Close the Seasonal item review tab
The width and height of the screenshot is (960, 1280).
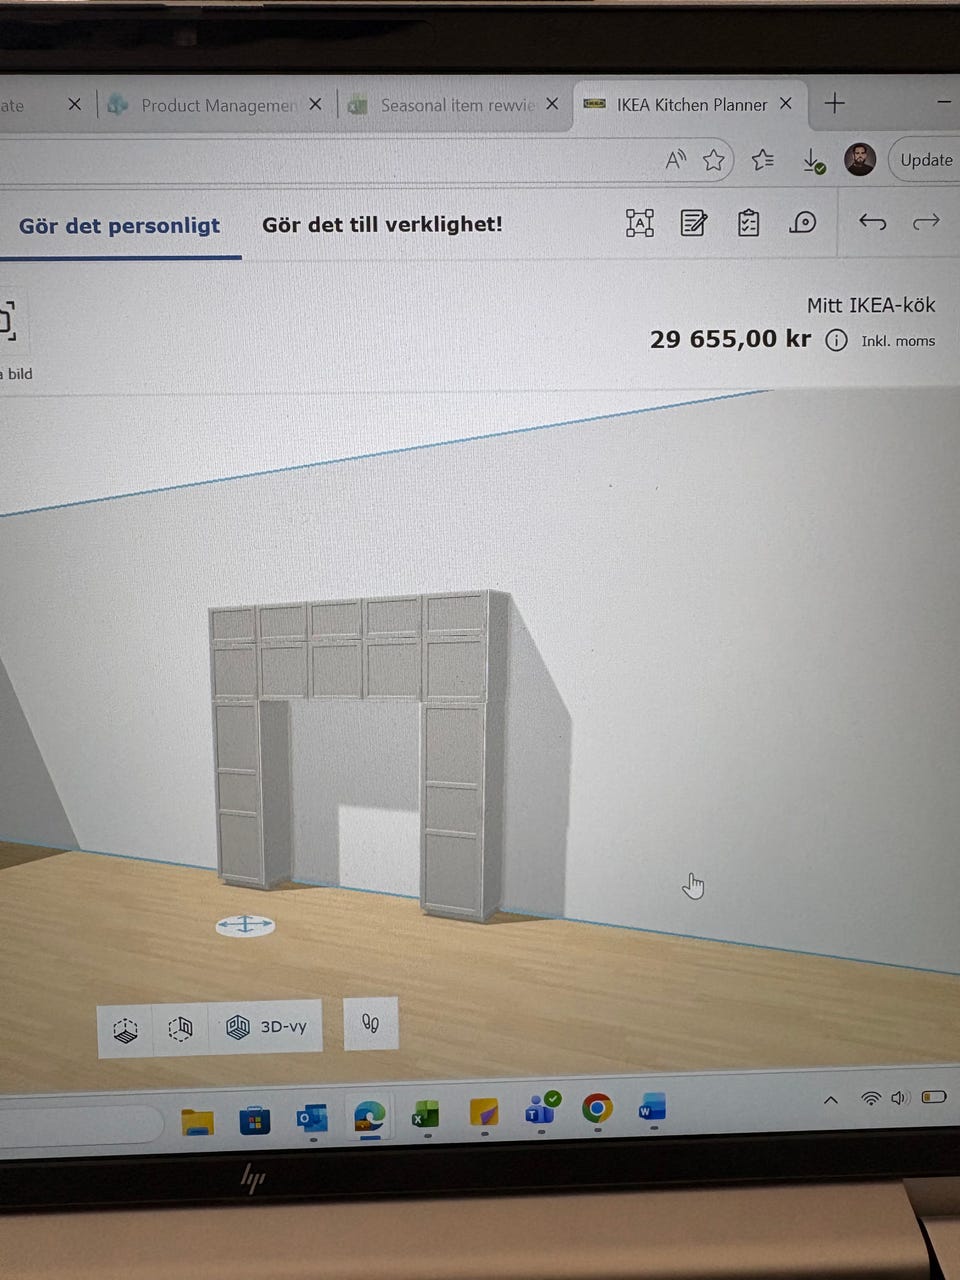(x=552, y=104)
